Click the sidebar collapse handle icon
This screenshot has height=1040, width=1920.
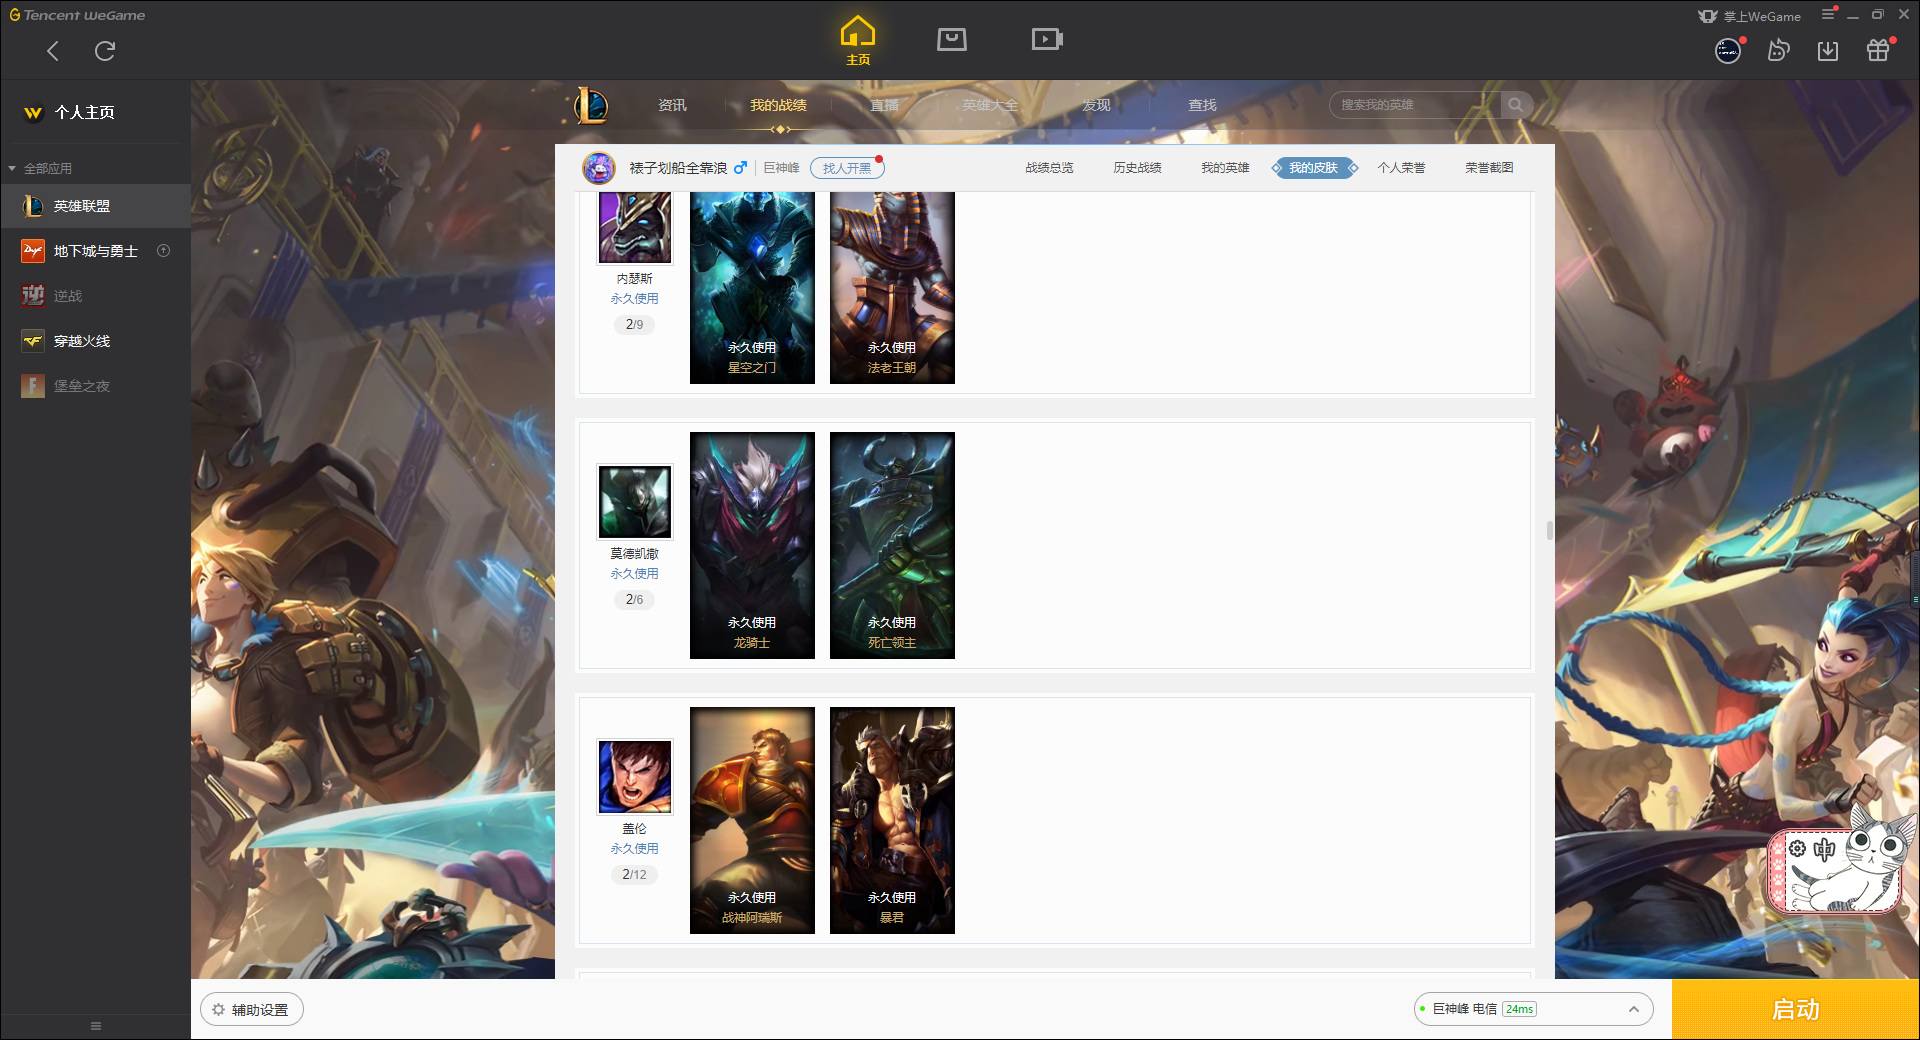point(96,1026)
